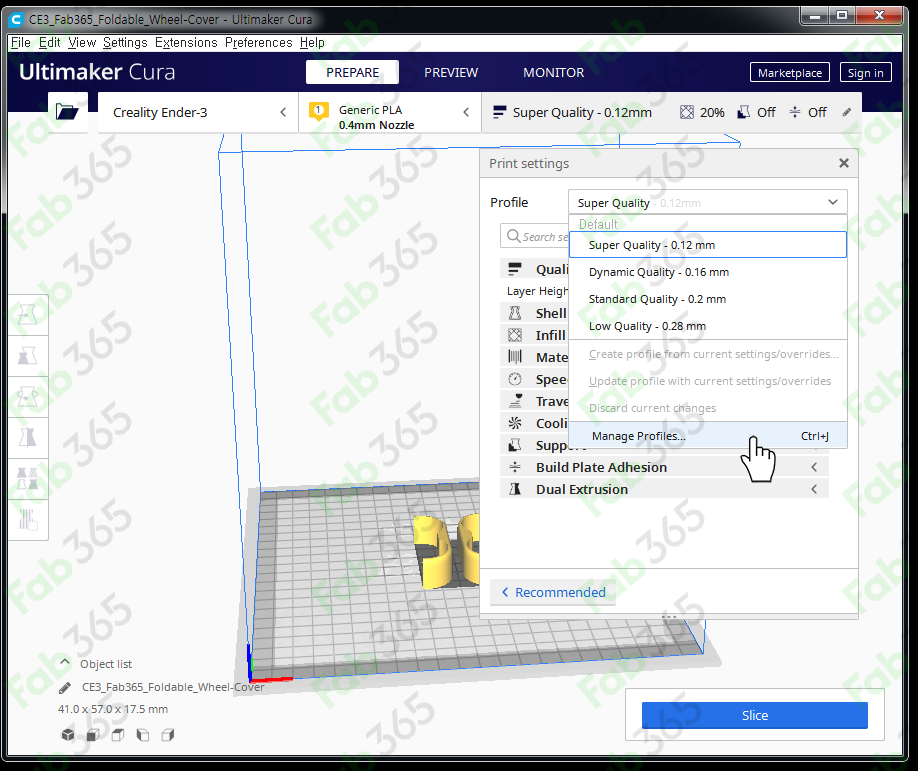Select the Per Model Settings tool
The width and height of the screenshot is (918, 771).
[28, 478]
